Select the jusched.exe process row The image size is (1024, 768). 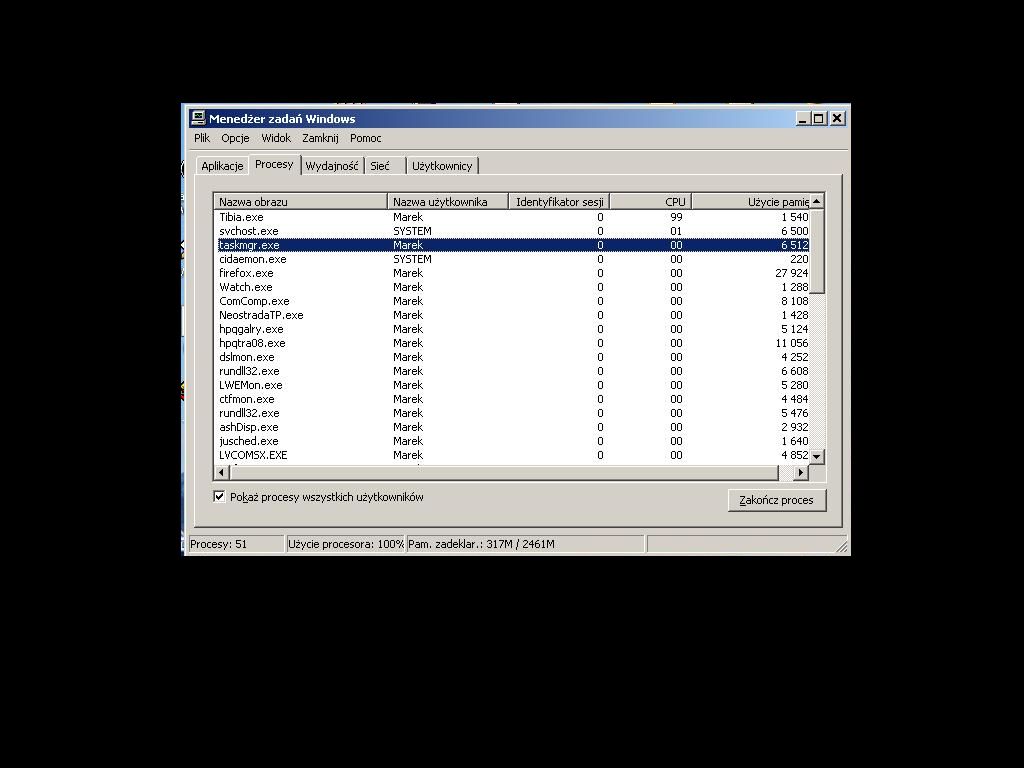point(513,441)
